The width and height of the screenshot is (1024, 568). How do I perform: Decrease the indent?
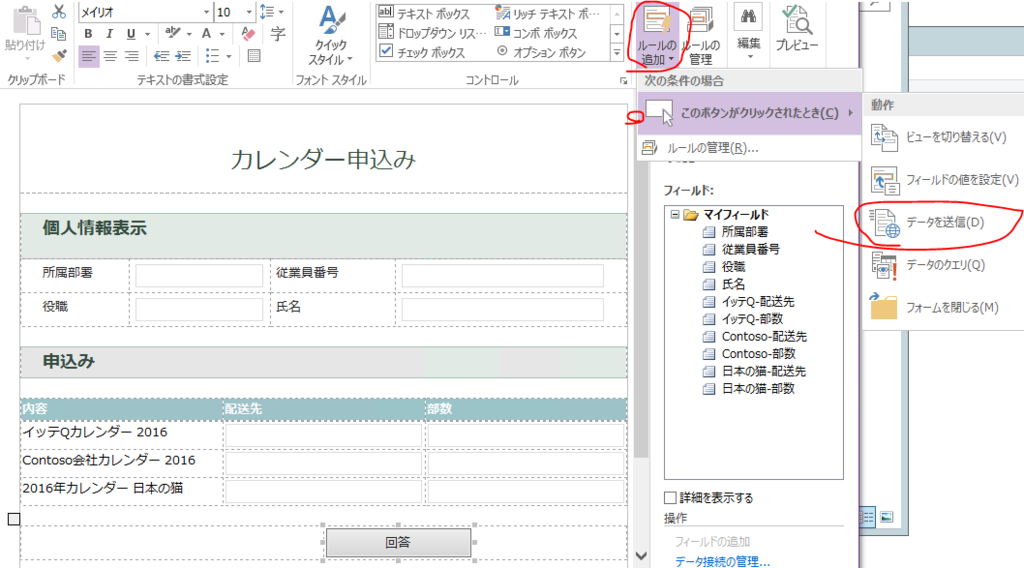(x=161, y=56)
